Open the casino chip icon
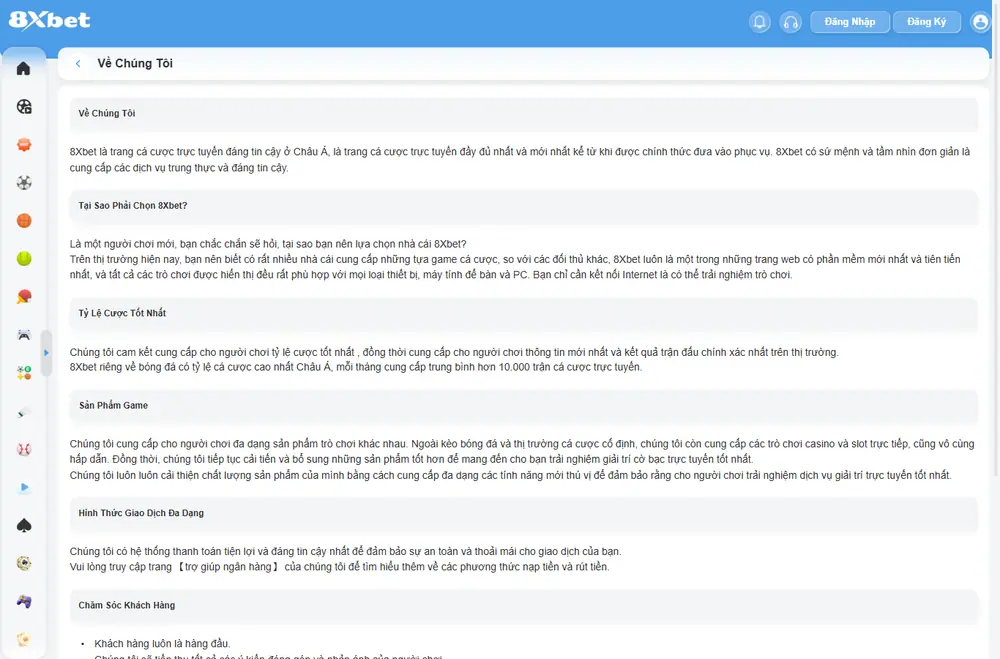 click(x=24, y=563)
